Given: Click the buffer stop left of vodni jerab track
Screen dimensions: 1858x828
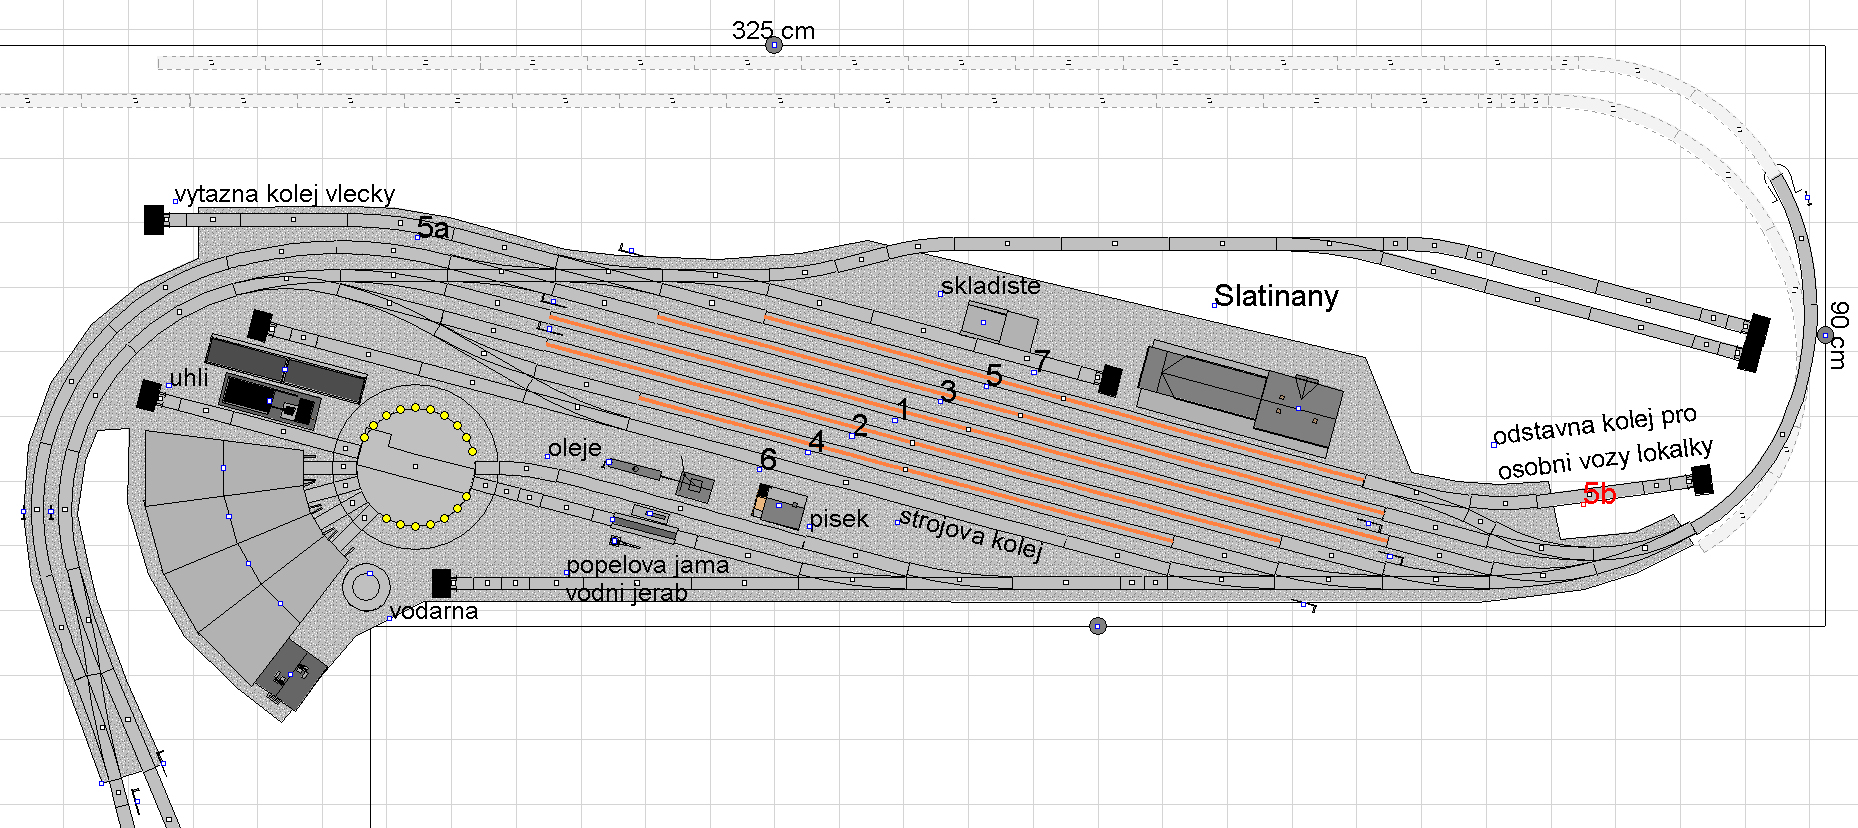Looking at the screenshot, I should point(441,583).
